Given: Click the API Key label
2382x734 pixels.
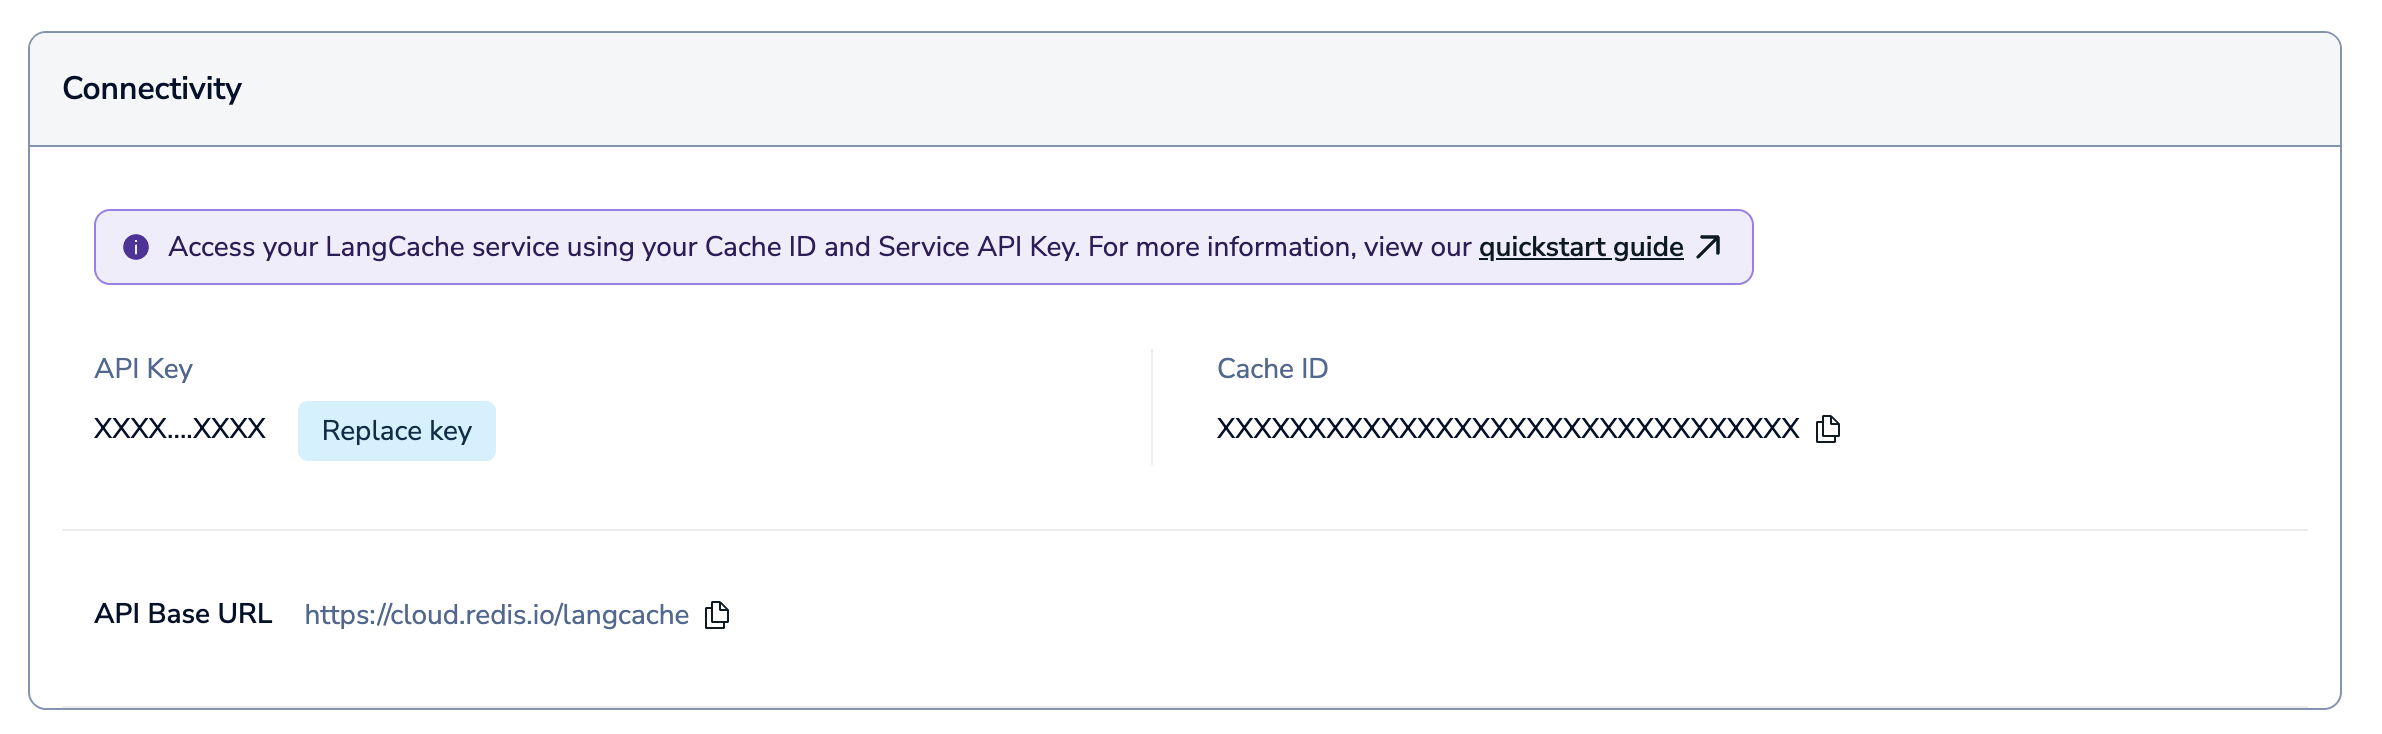Looking at the screenshot, I should tap(143, 369).
